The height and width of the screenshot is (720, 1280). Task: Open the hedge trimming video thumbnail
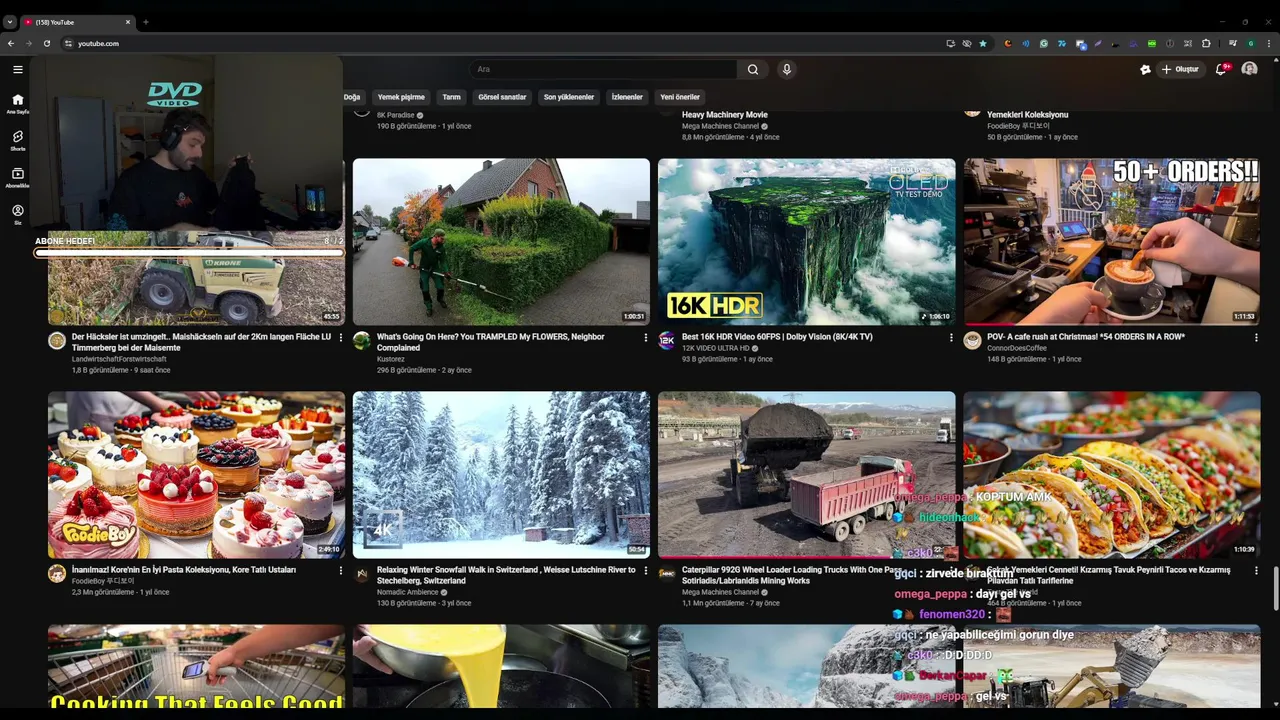(x=501, y=241)
